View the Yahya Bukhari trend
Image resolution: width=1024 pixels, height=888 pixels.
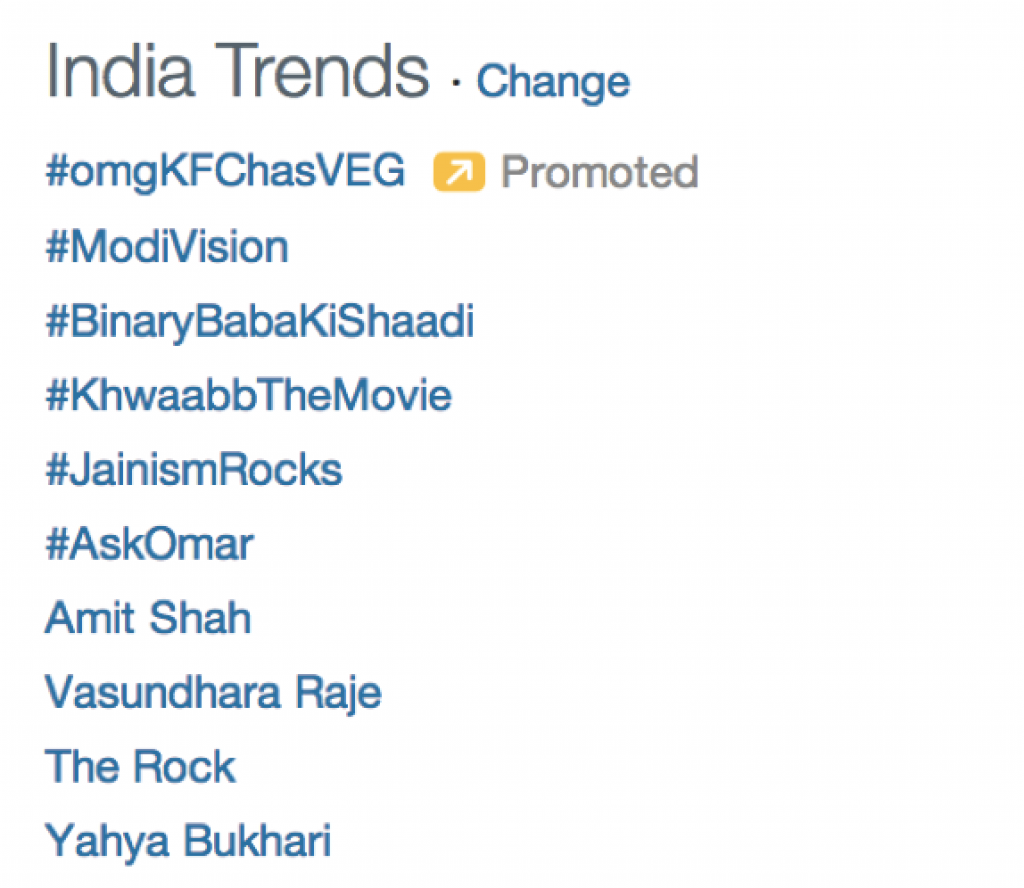(188, 841)
